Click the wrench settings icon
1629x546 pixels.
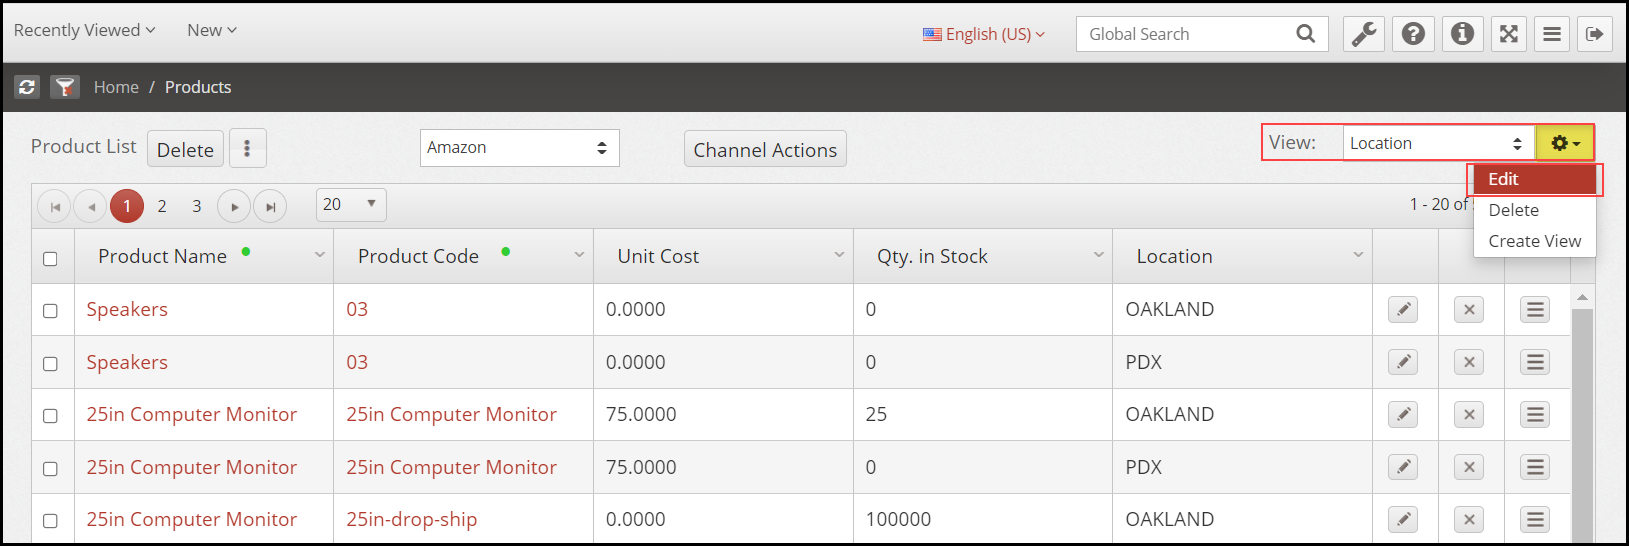point(1364,34)
